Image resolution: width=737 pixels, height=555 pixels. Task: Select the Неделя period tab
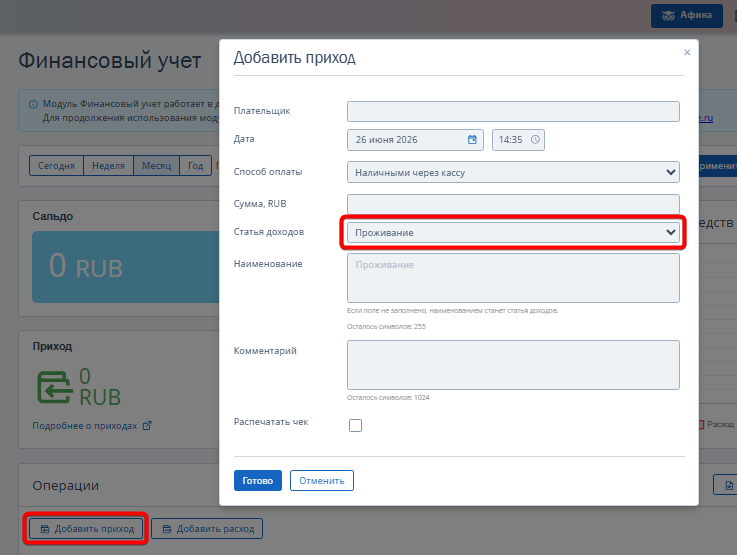[109, 166]
